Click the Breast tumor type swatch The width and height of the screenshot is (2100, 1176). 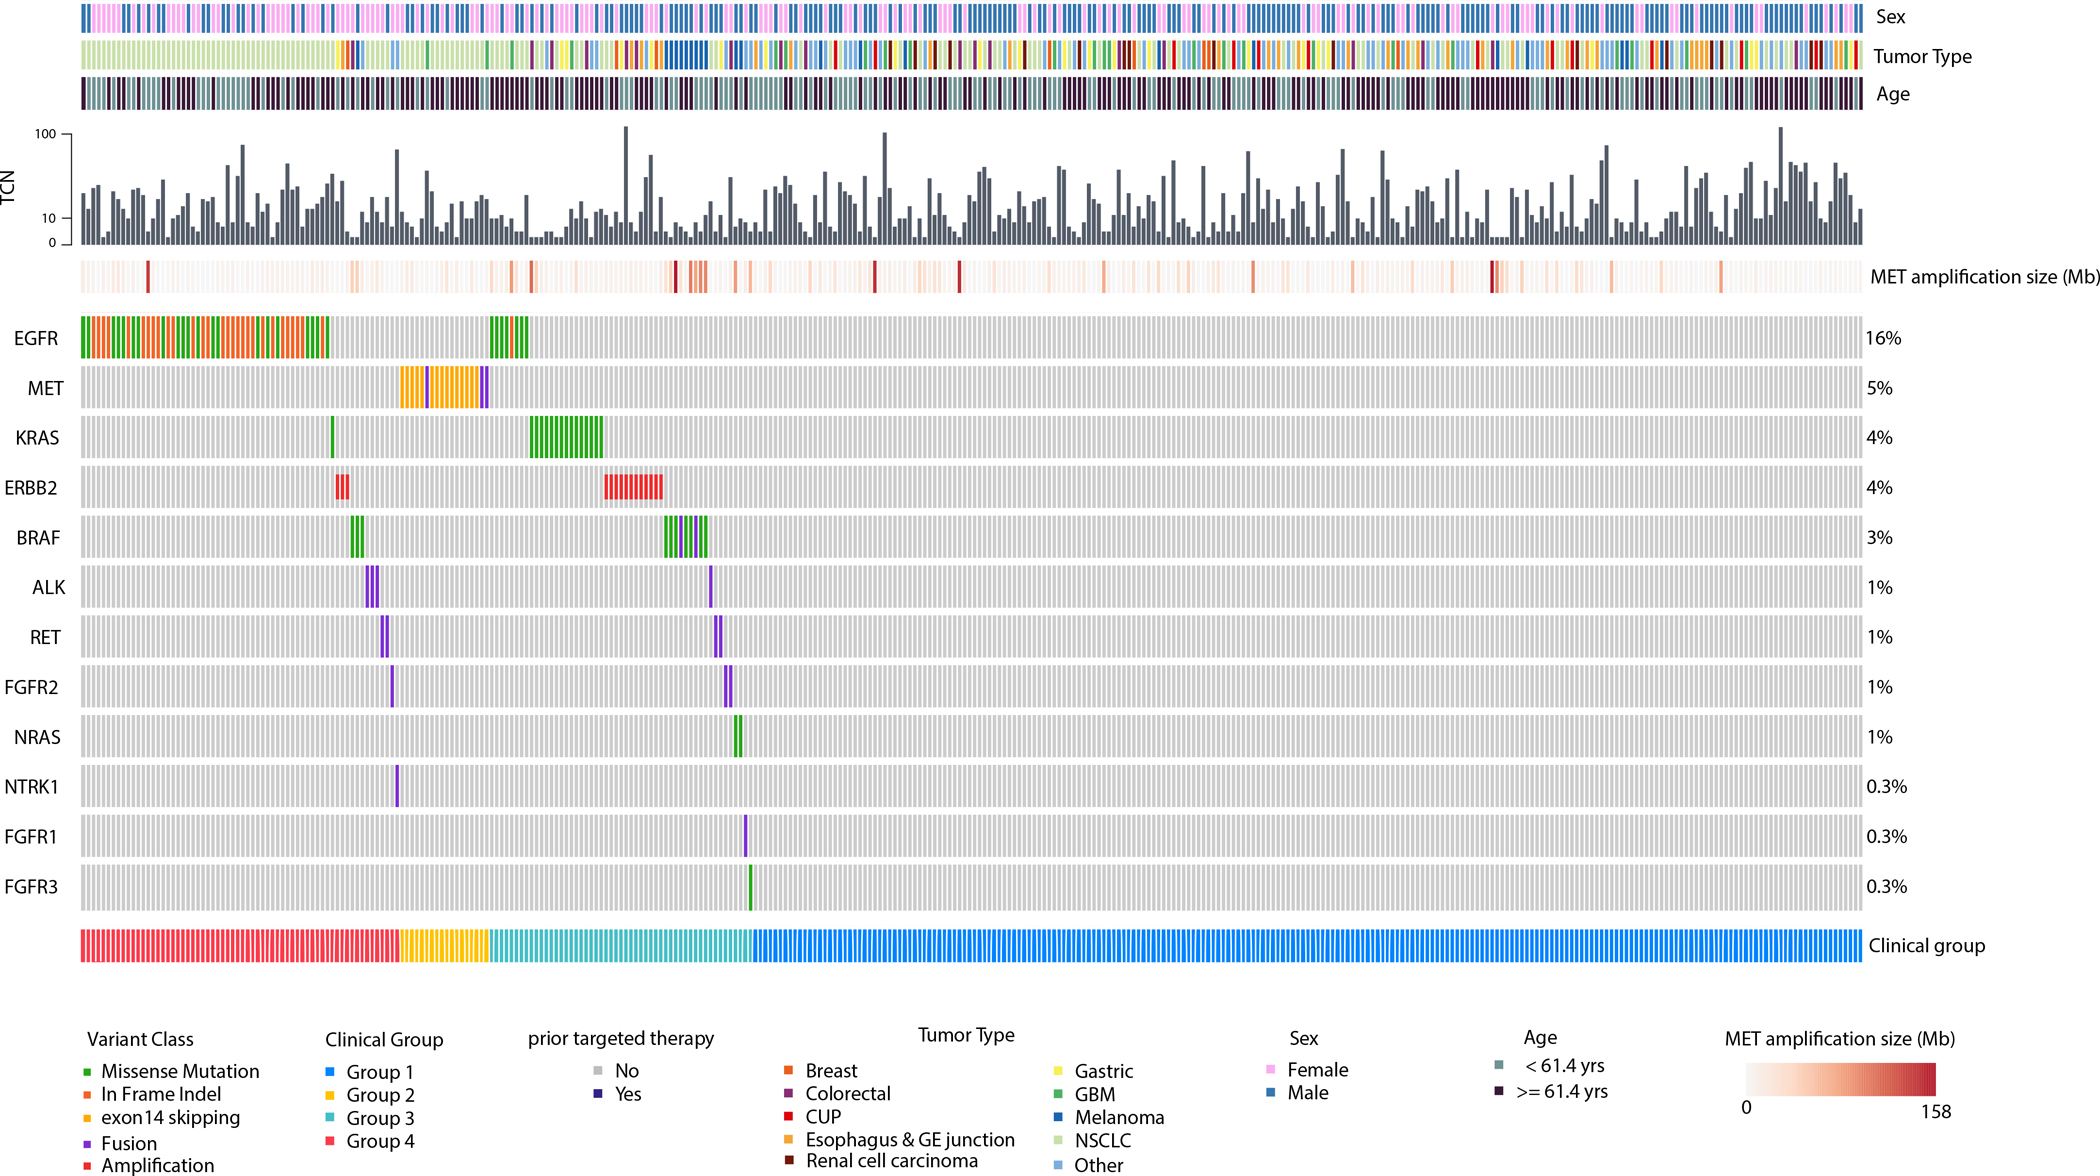[789, 1071]
